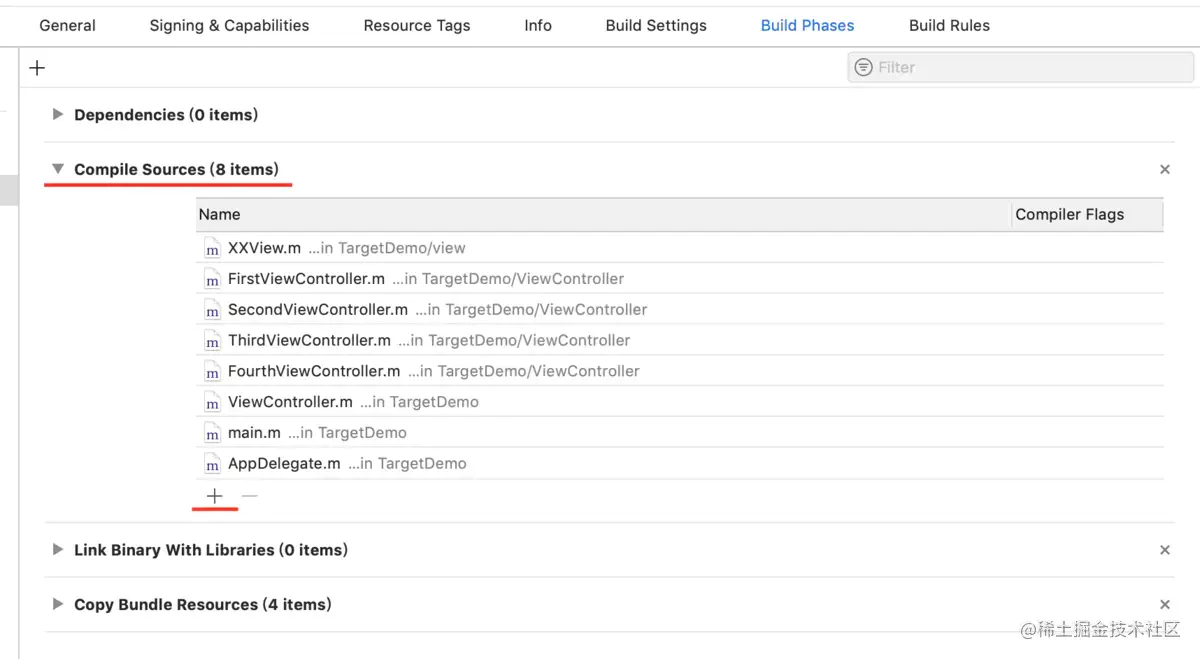Screen dimensions: 1200x659
Task: Open the Build Rules tab
Action: [x=949, y=25]
